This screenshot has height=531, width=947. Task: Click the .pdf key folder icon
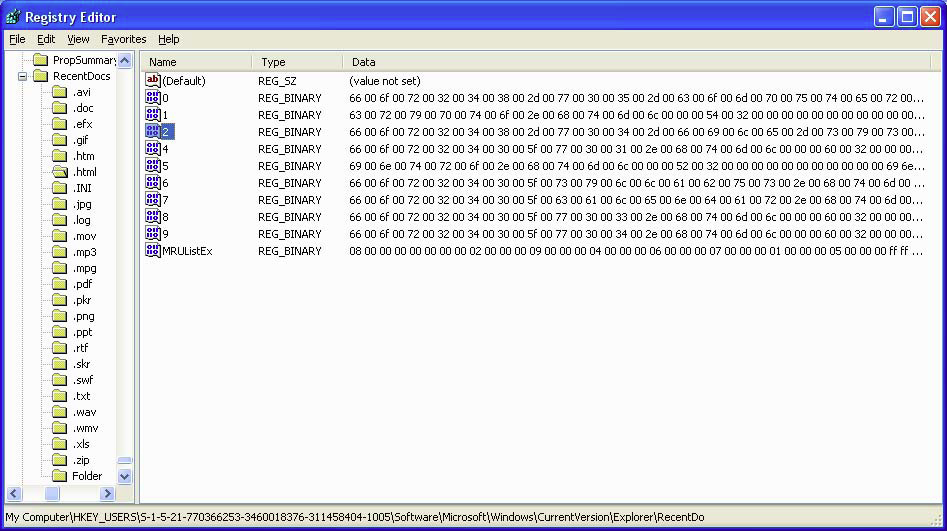(x=59, y=284)
